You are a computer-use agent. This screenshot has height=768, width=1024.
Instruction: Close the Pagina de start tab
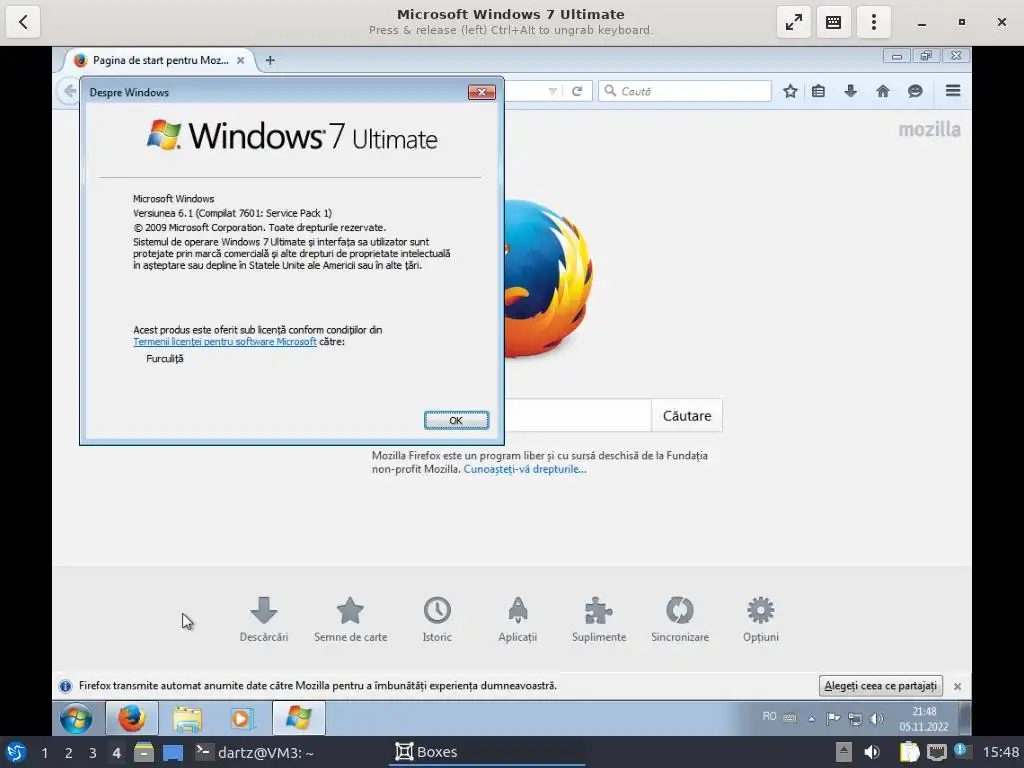tap(240, 60)
